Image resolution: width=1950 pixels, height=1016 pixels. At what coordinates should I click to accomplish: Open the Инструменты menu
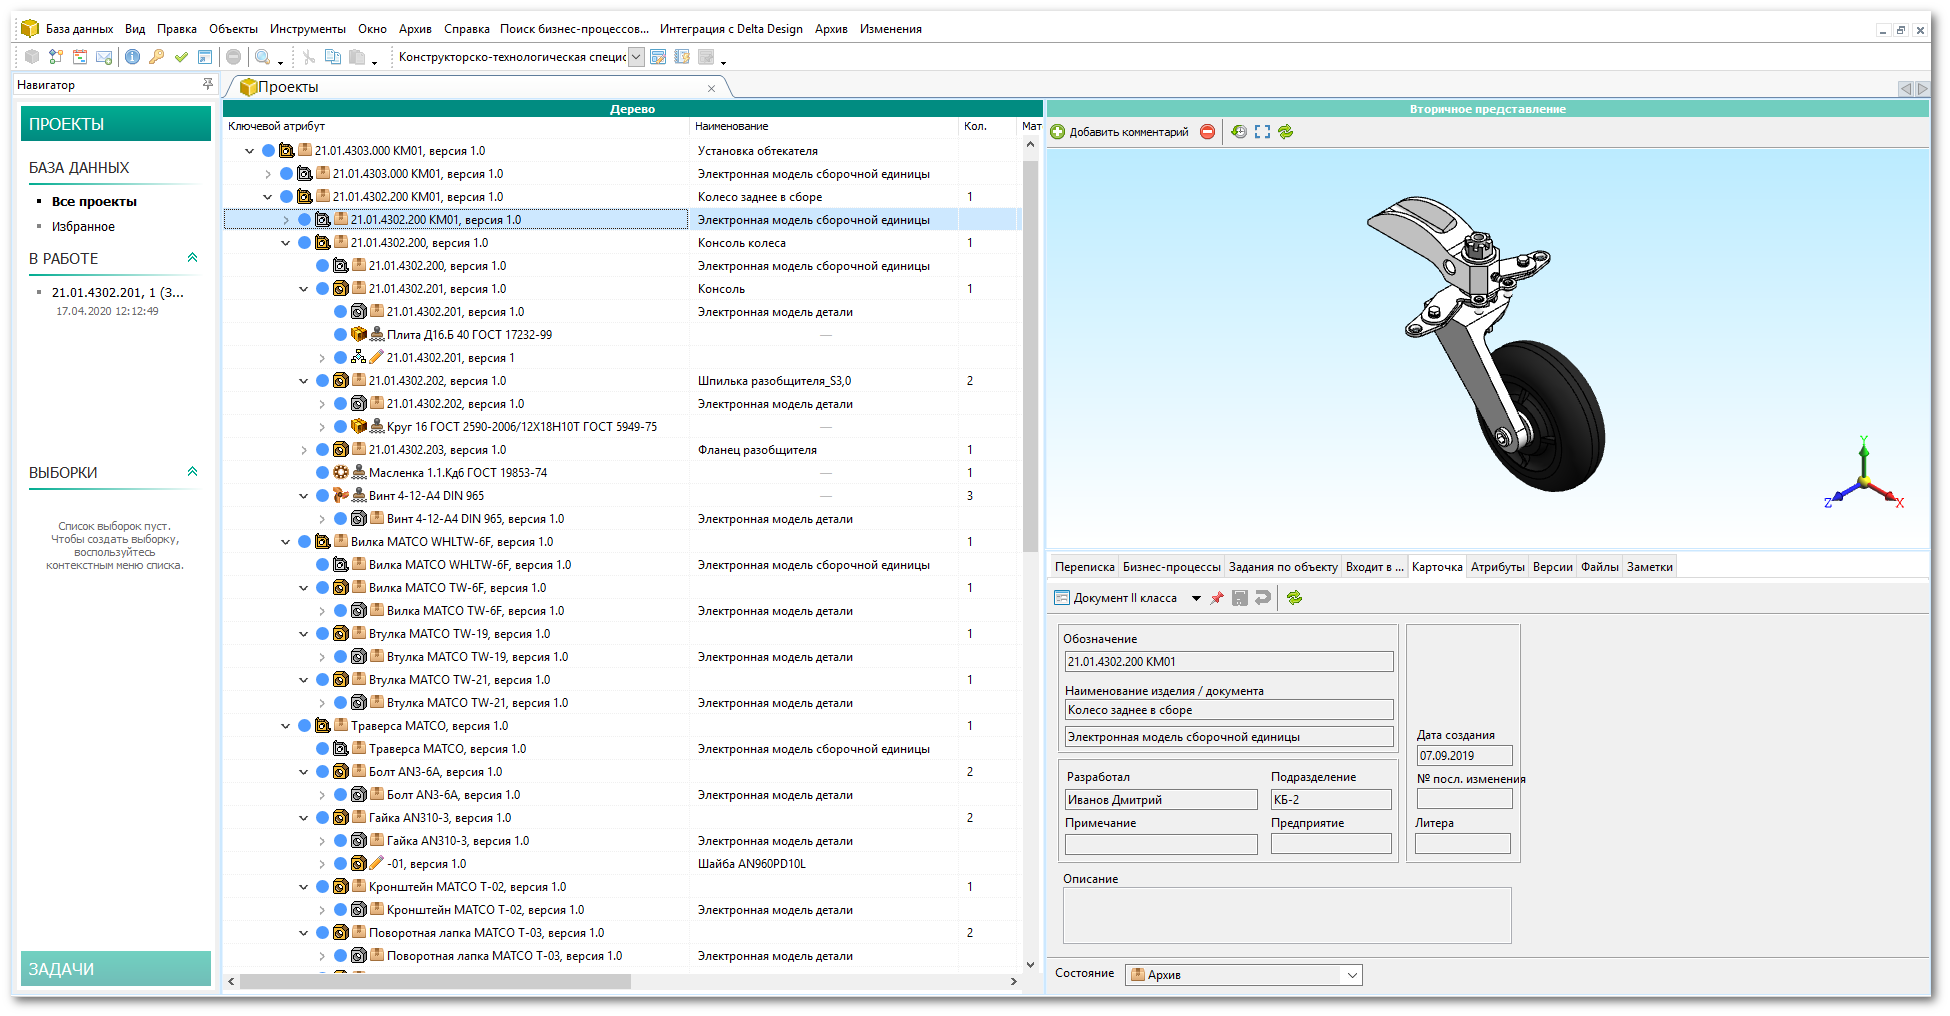pyautogui.click(x=307, y=29)
